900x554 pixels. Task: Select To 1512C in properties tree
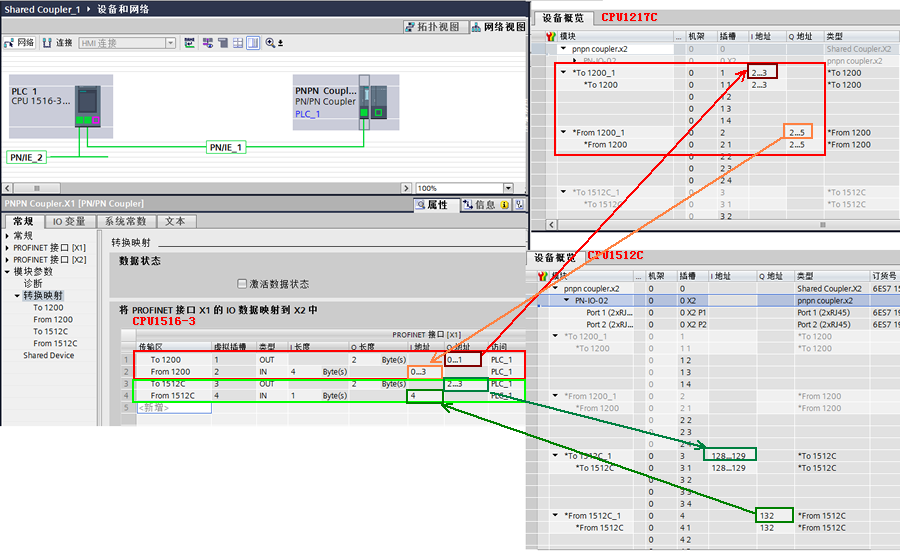tap(51, 332)
